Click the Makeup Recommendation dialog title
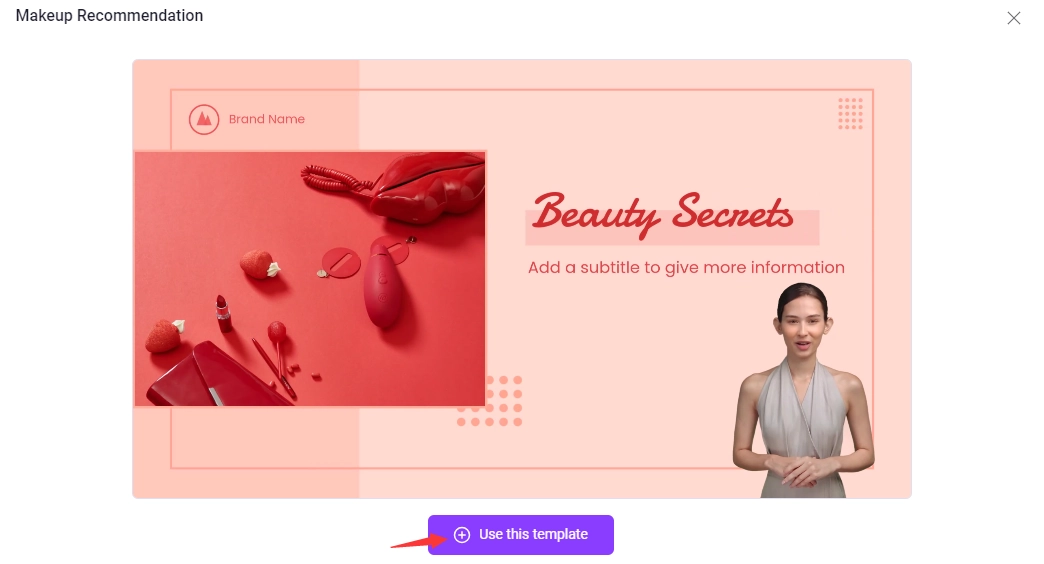The height and width of the screenshot is (564, 1044). [x=109, y=15]
